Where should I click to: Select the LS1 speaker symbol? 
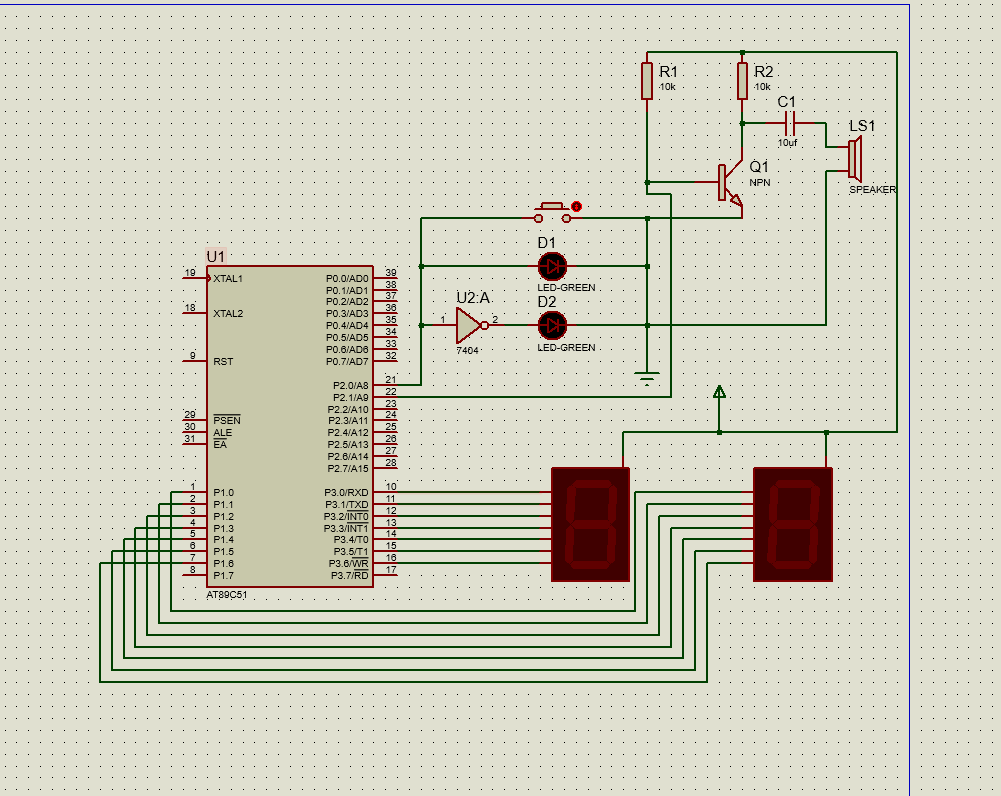click(855, 159)
